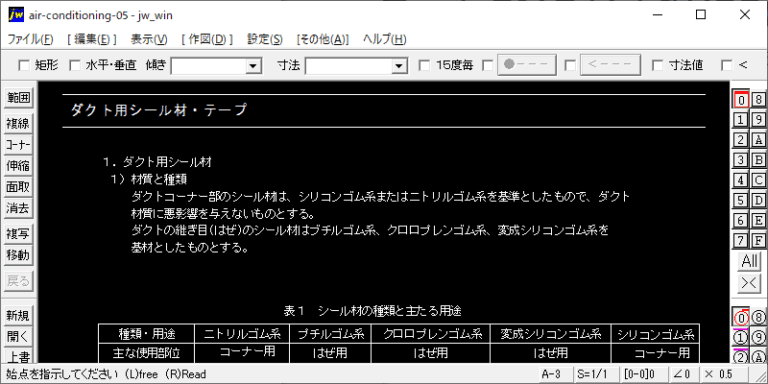Open the 表示(V) menu
The height and width of the screenshot is (384, 768).
coord(149,40)
